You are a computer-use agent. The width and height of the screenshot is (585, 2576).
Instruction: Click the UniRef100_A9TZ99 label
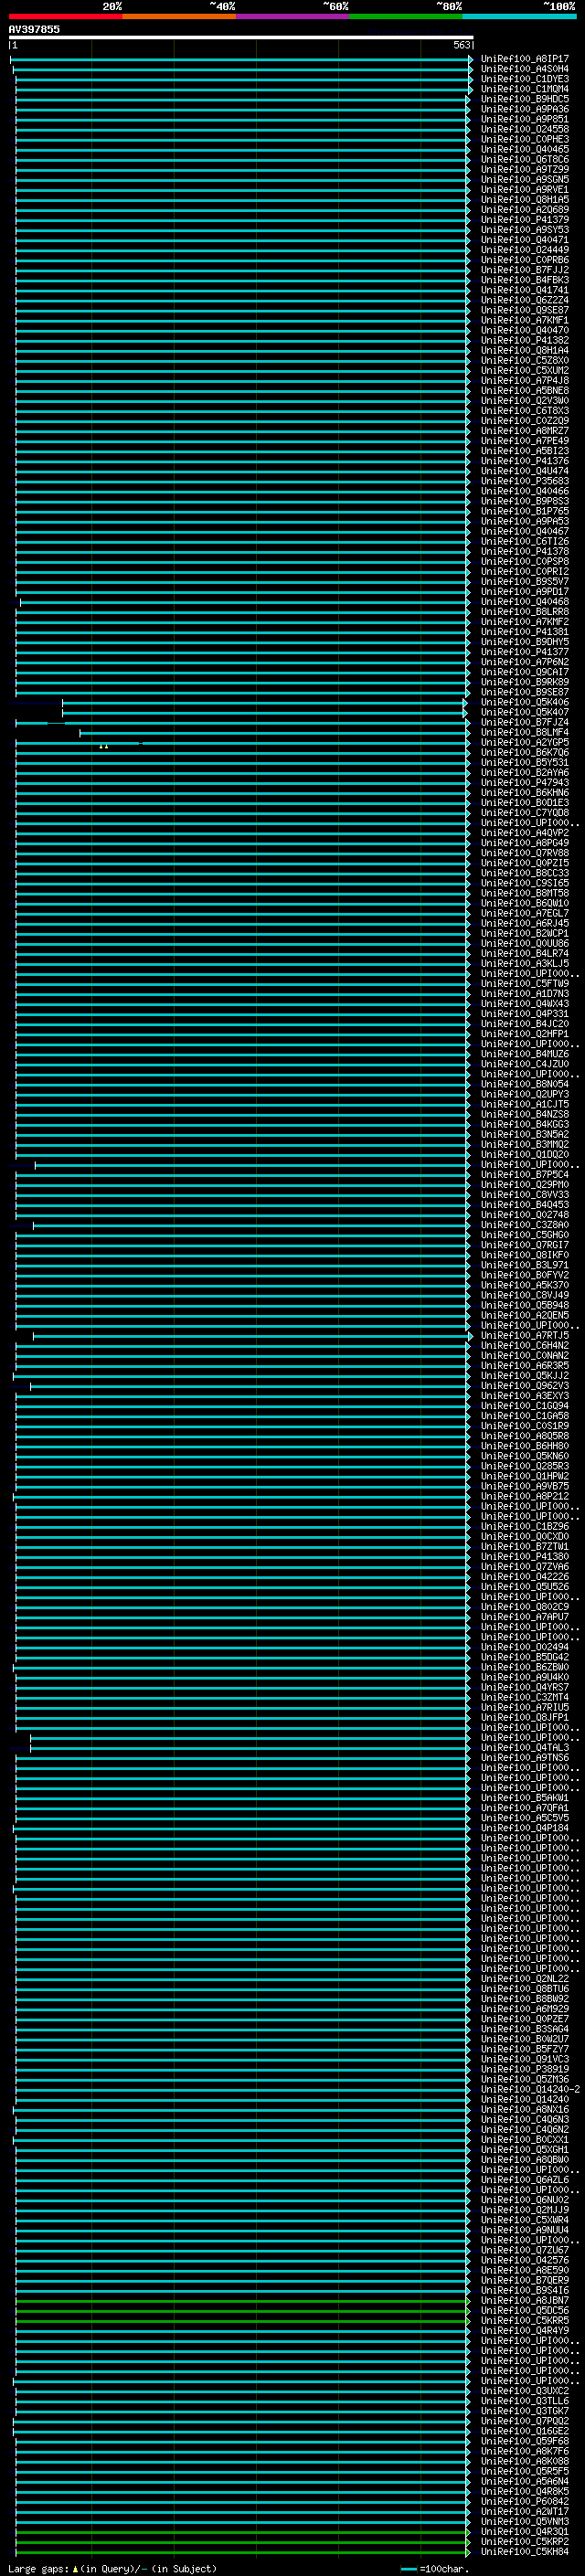(x=524, y=169)
